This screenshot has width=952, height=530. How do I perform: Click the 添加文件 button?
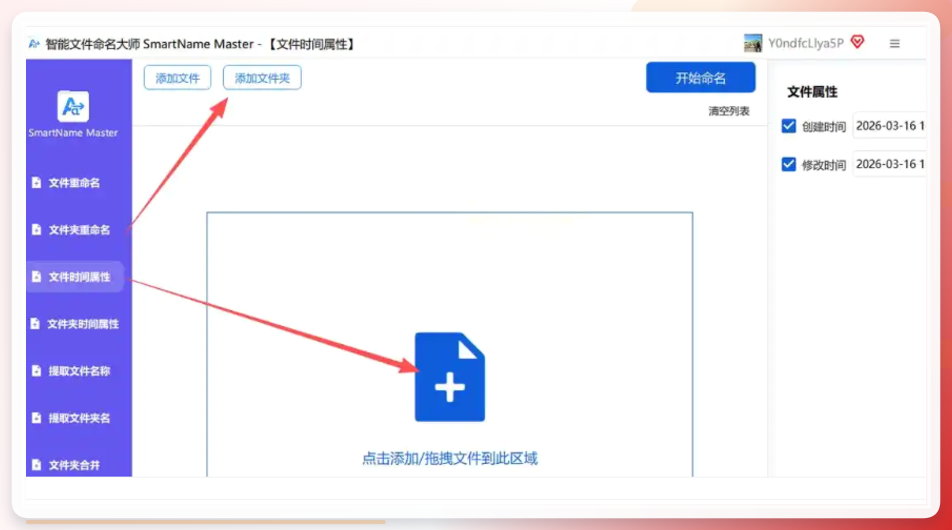pos(177,78)
